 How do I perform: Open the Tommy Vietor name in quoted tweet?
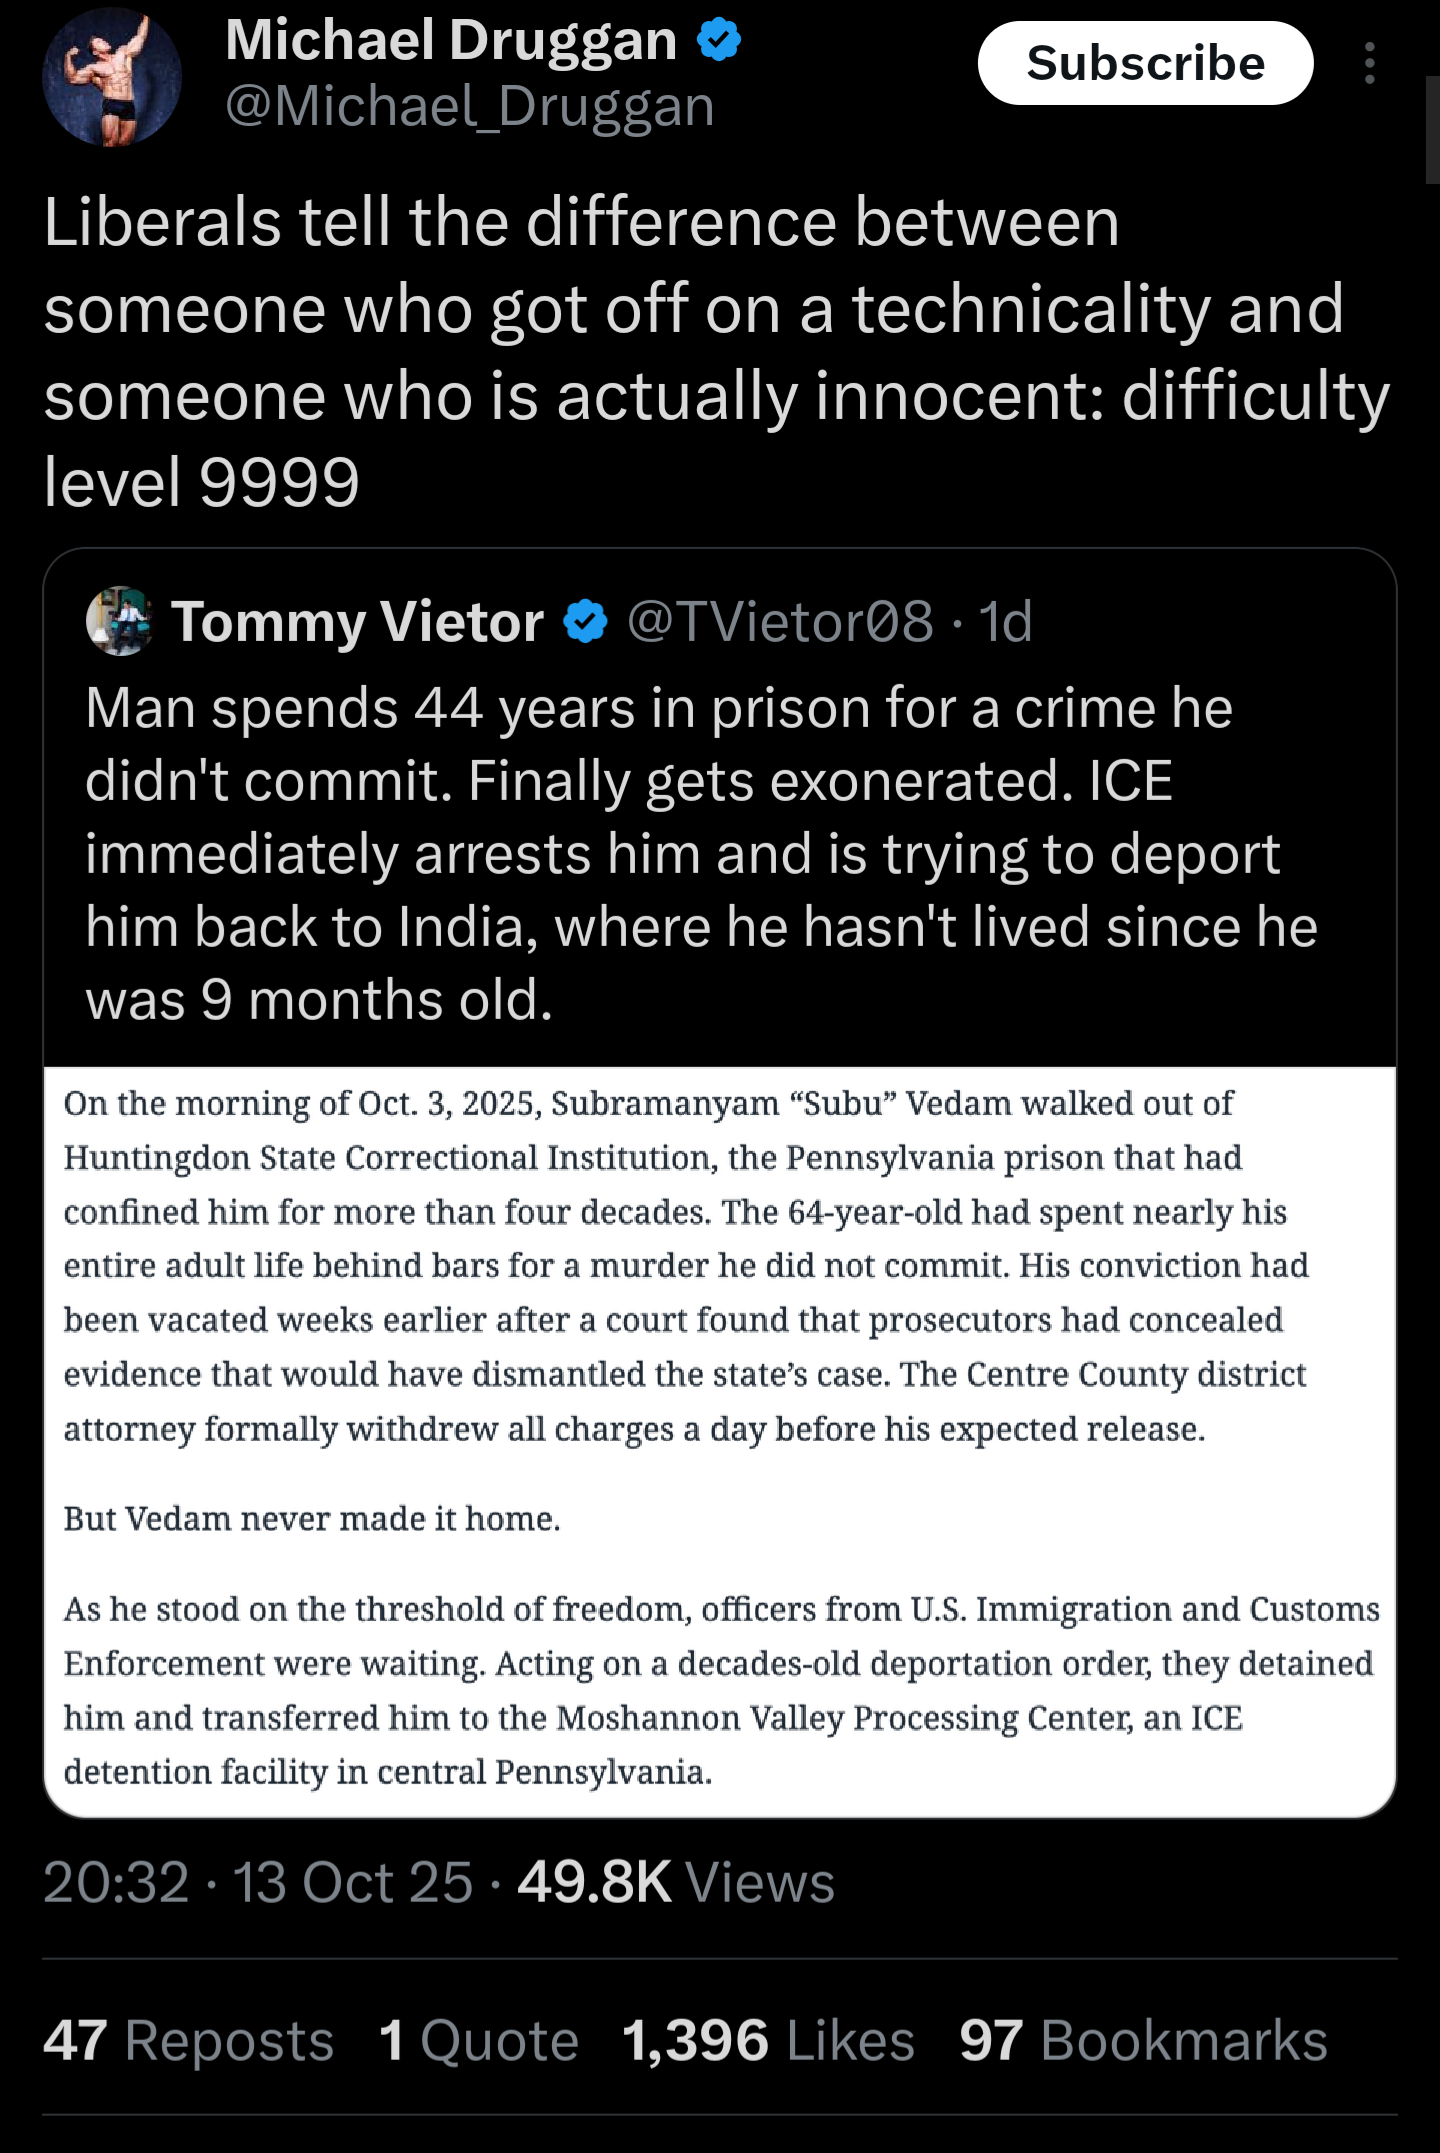tap(357, 622)
